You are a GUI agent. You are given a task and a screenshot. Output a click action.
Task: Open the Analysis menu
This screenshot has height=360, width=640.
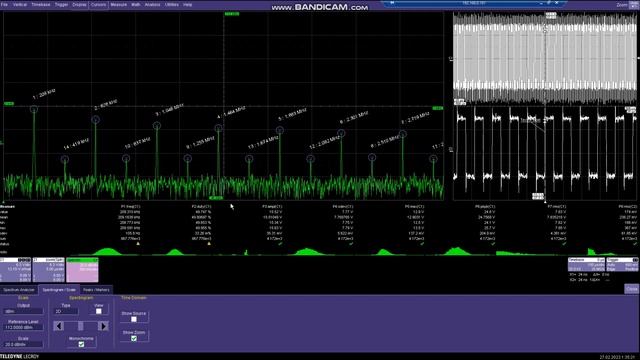152,4
